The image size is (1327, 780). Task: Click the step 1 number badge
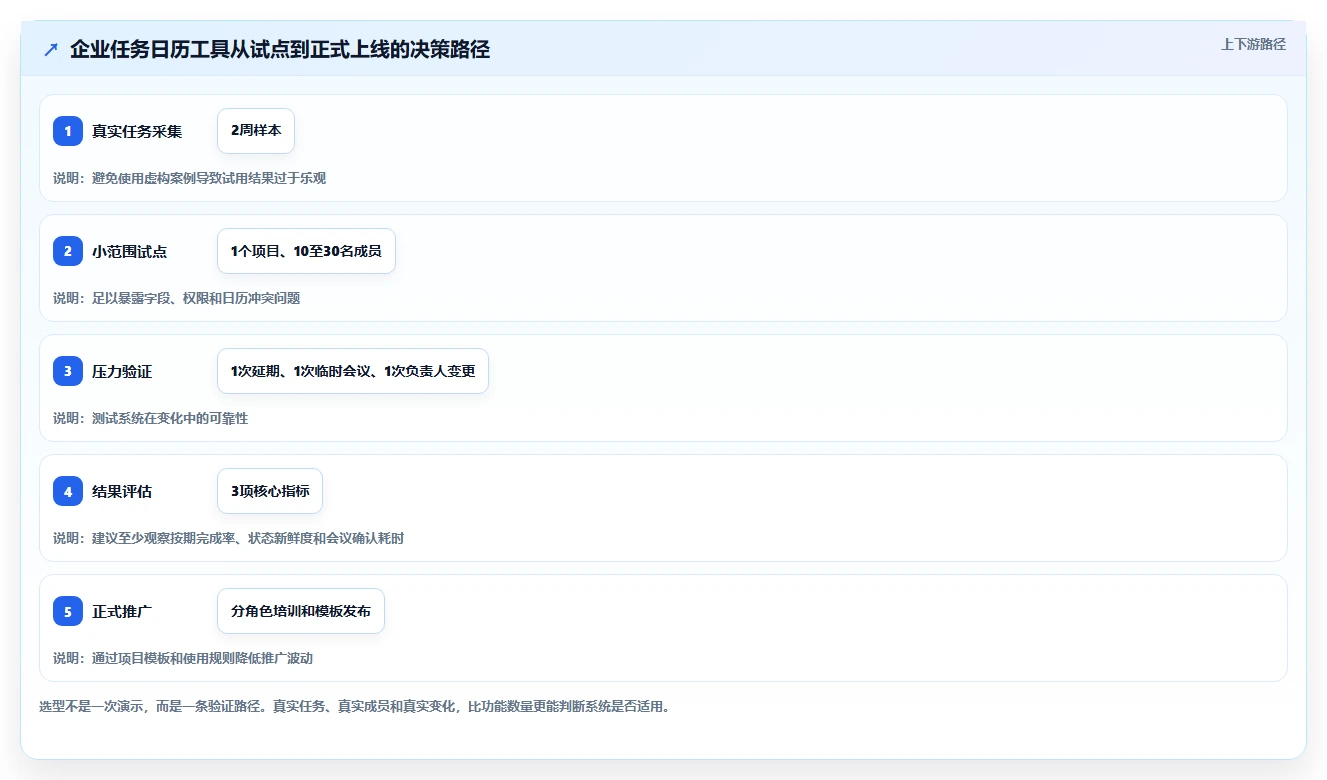pyautogui.click(x=68, y=131)
